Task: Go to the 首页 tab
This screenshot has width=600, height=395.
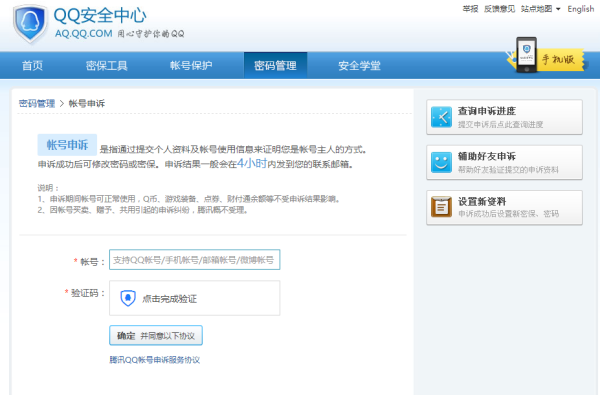Action: click(x=33, y=65)
